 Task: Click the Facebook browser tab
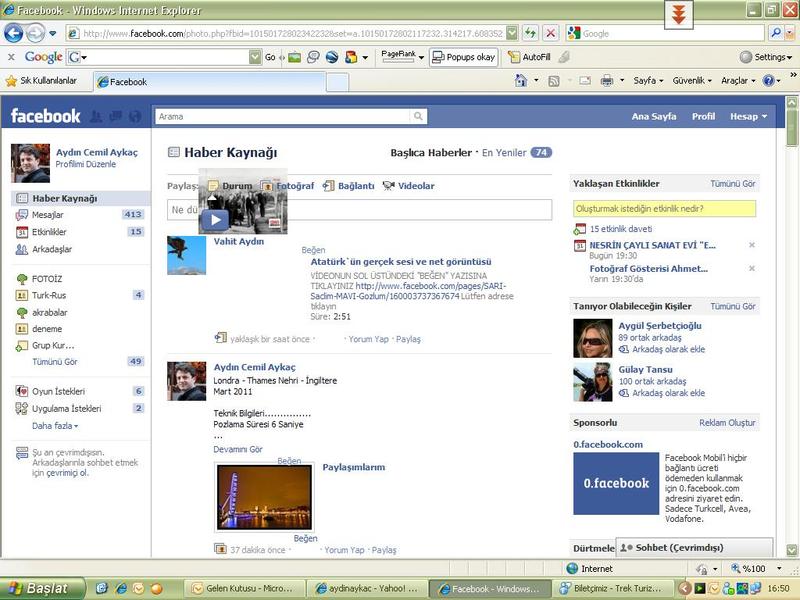click(209, 82)
